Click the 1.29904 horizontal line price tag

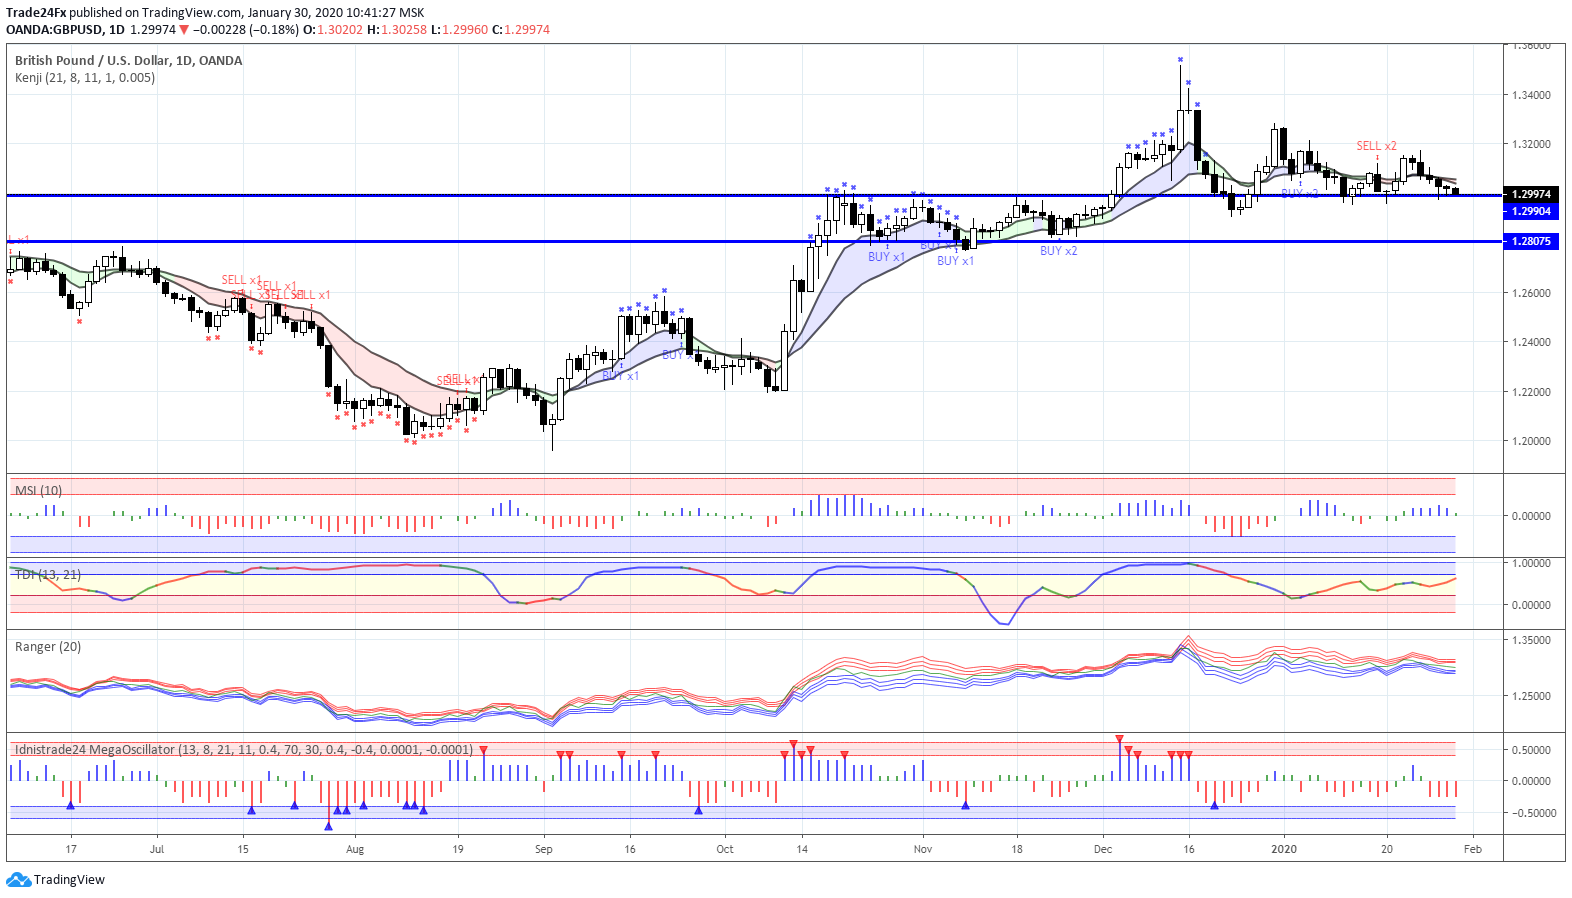pos(1531,211)
